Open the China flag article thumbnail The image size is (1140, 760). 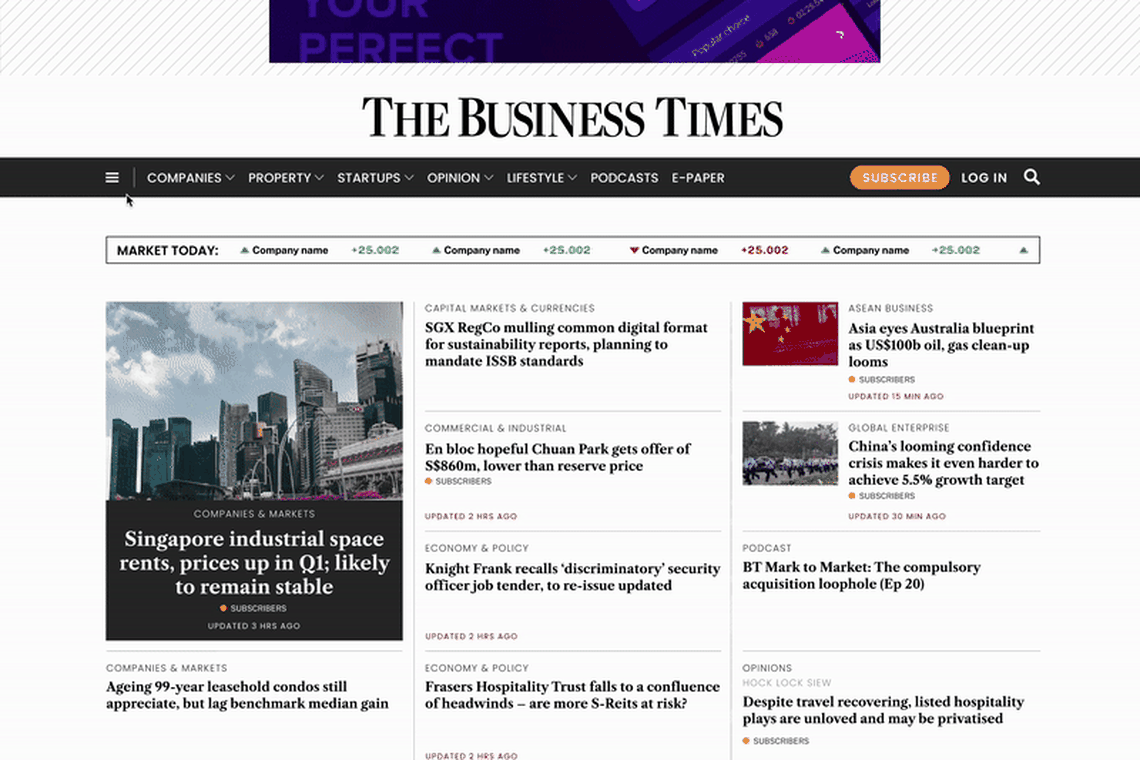790,334
